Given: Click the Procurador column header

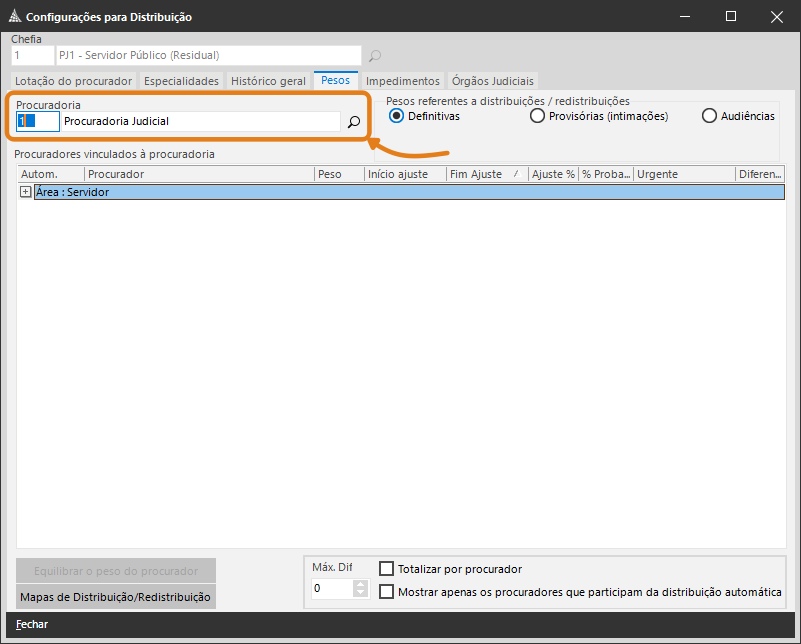Looking at the screenshot, I should coord(198,174).
